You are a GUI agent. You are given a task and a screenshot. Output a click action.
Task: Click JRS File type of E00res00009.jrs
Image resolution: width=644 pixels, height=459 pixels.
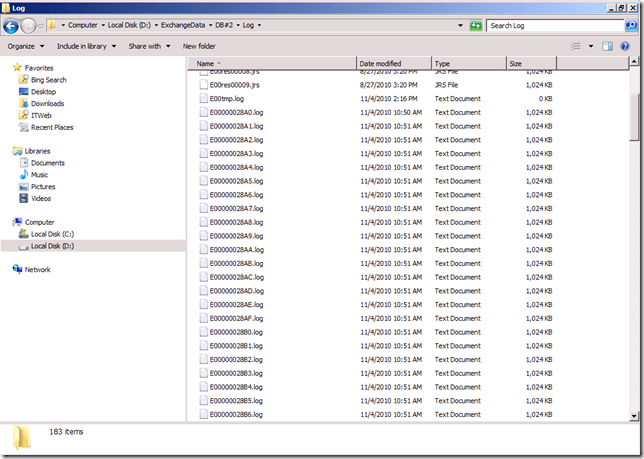point(446,85)
